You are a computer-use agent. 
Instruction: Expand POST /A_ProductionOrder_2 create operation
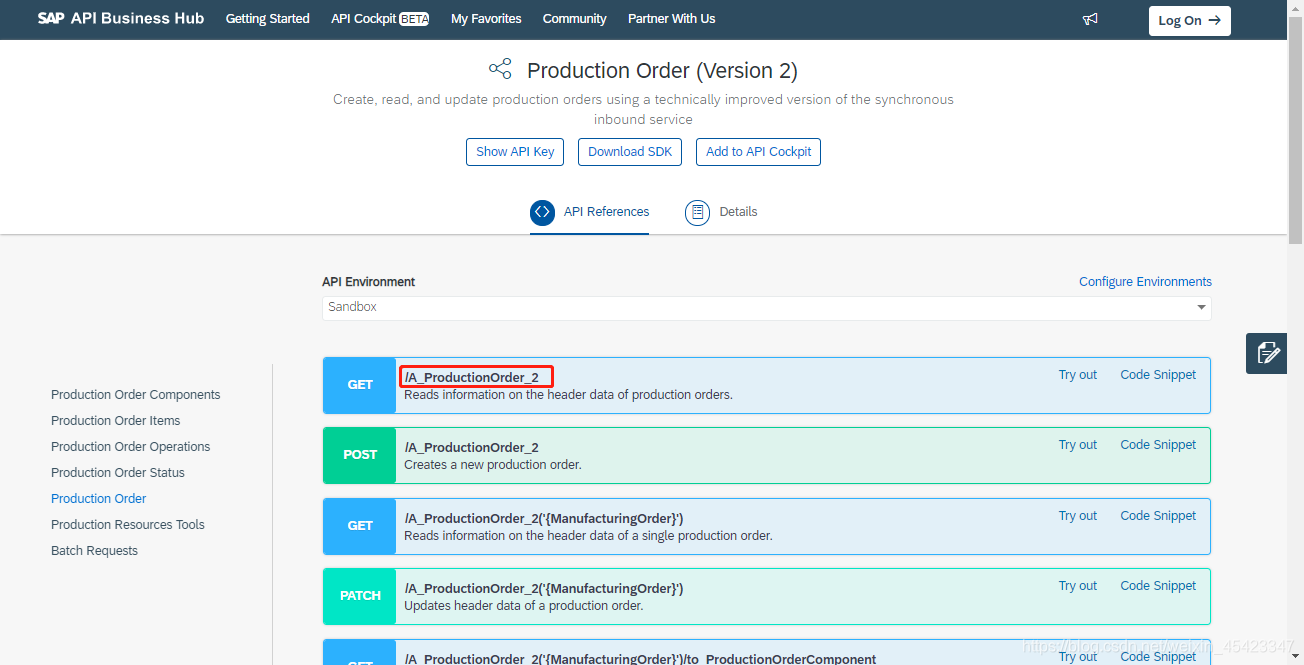click(766, 455)
